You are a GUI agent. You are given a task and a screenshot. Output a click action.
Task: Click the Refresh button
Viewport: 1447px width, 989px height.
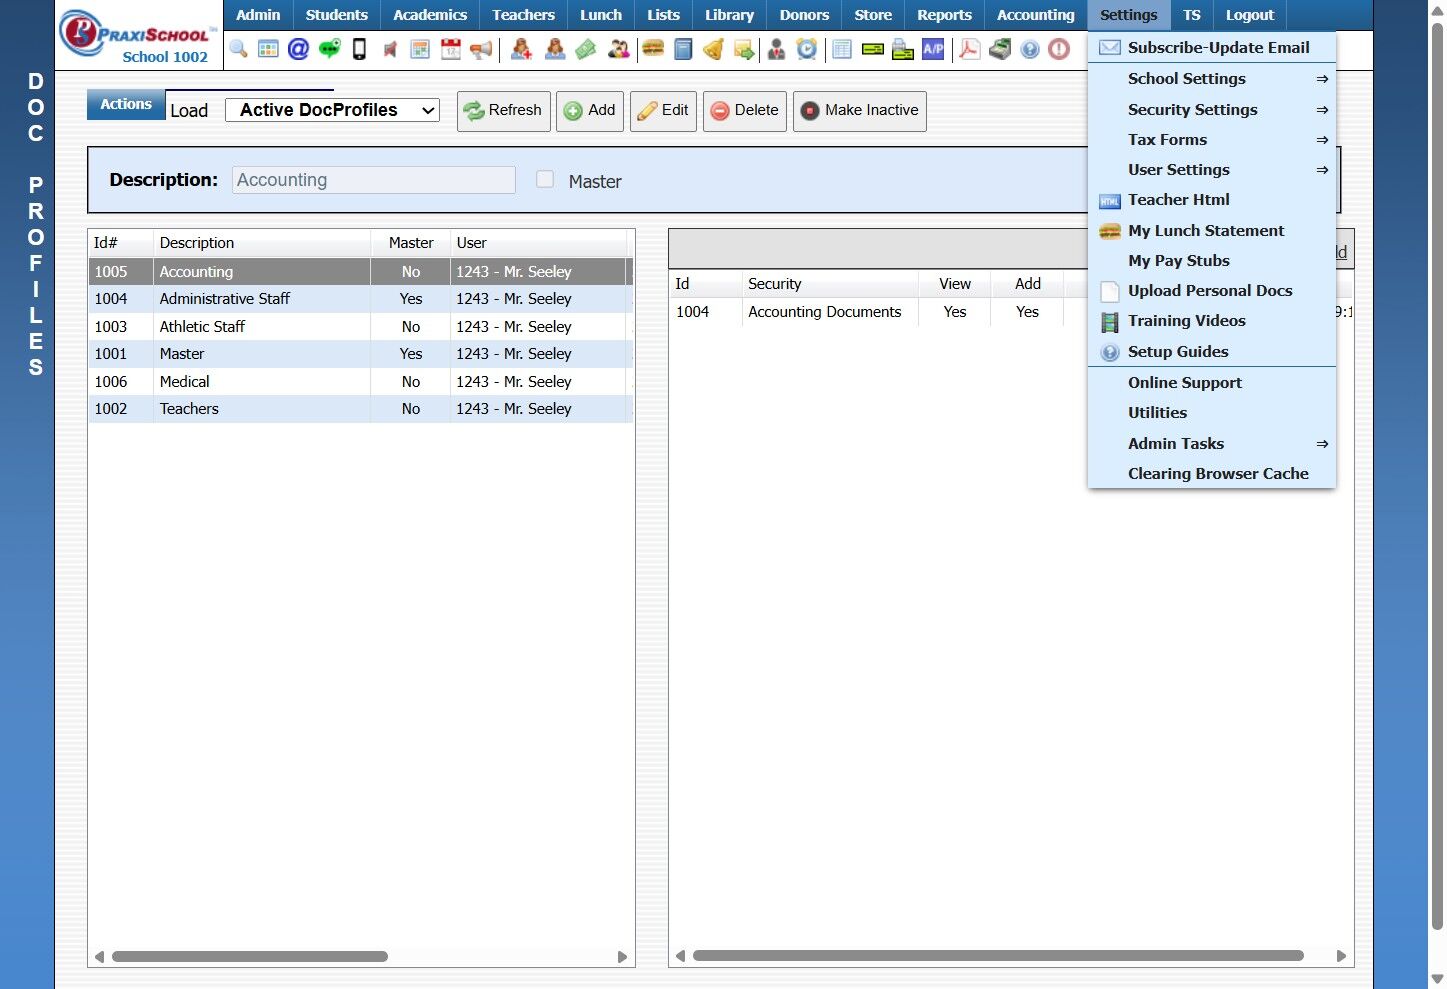[x=503, y=111]
